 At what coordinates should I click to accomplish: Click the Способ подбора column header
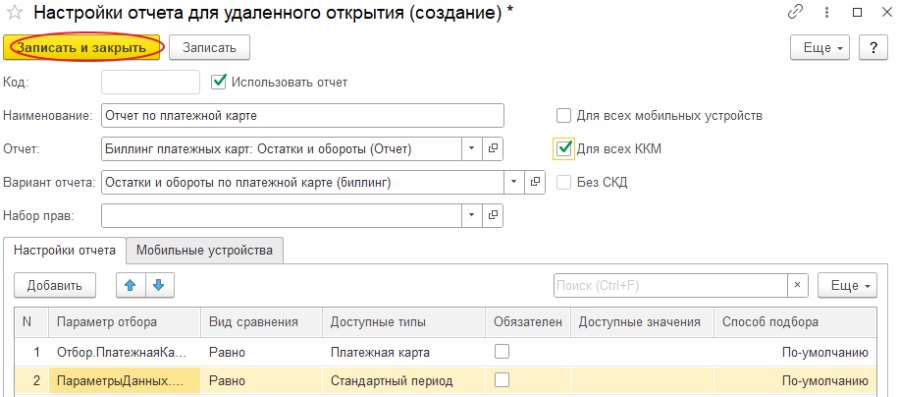[795, 322]
